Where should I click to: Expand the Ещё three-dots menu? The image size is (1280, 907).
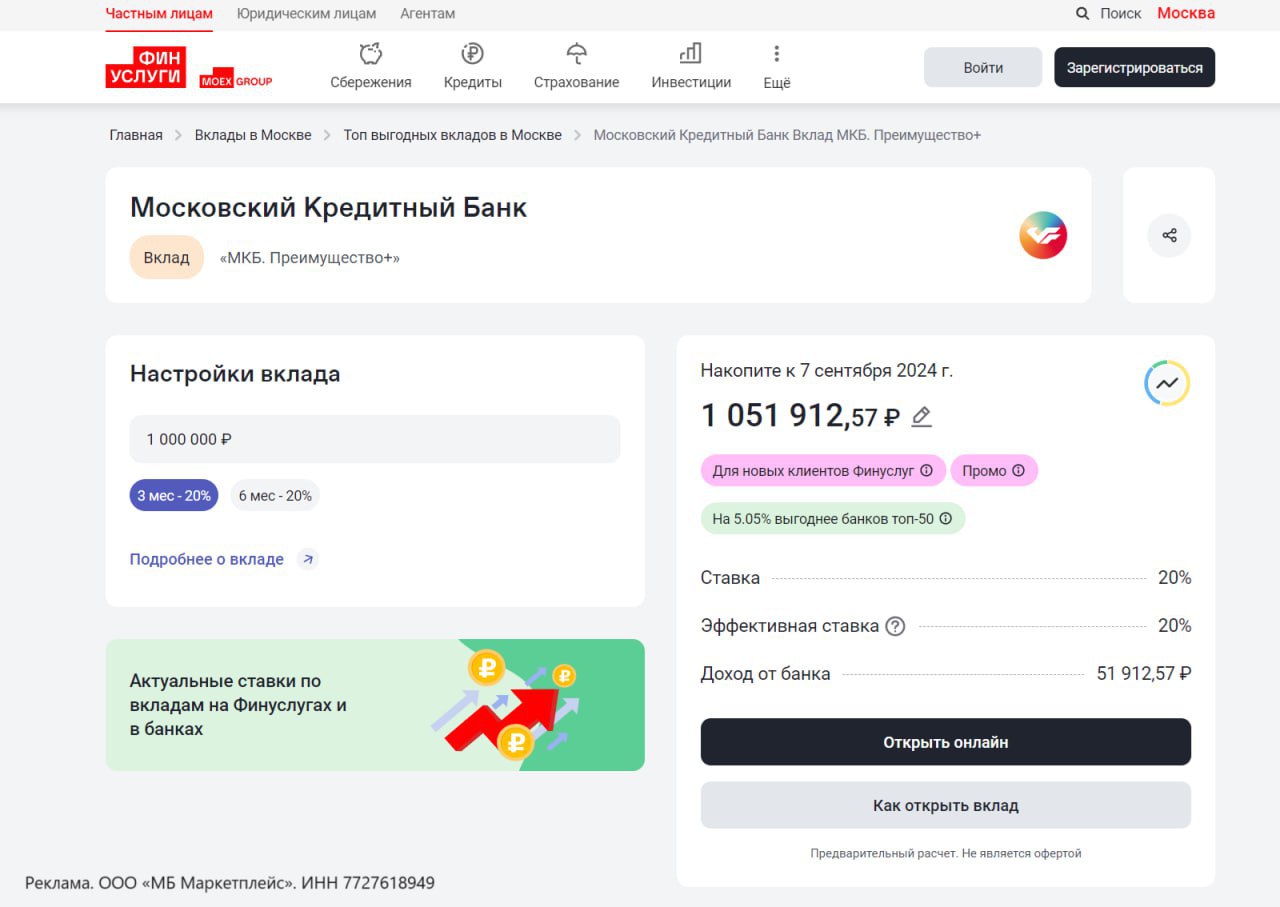coord(776,66)
